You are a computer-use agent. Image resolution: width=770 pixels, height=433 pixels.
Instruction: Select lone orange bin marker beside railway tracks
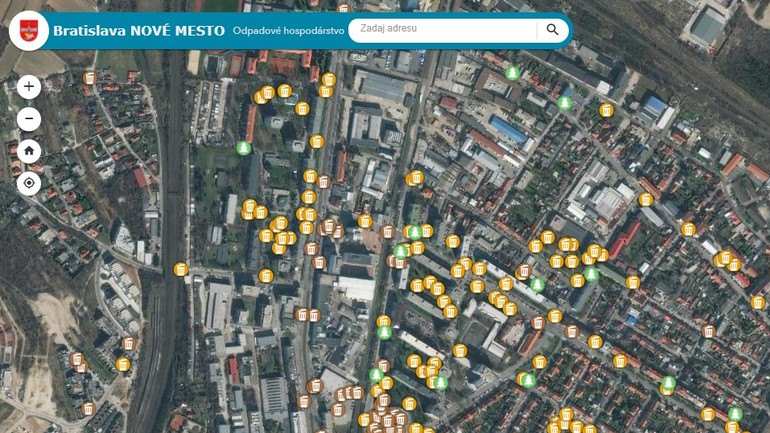(181, 269)
